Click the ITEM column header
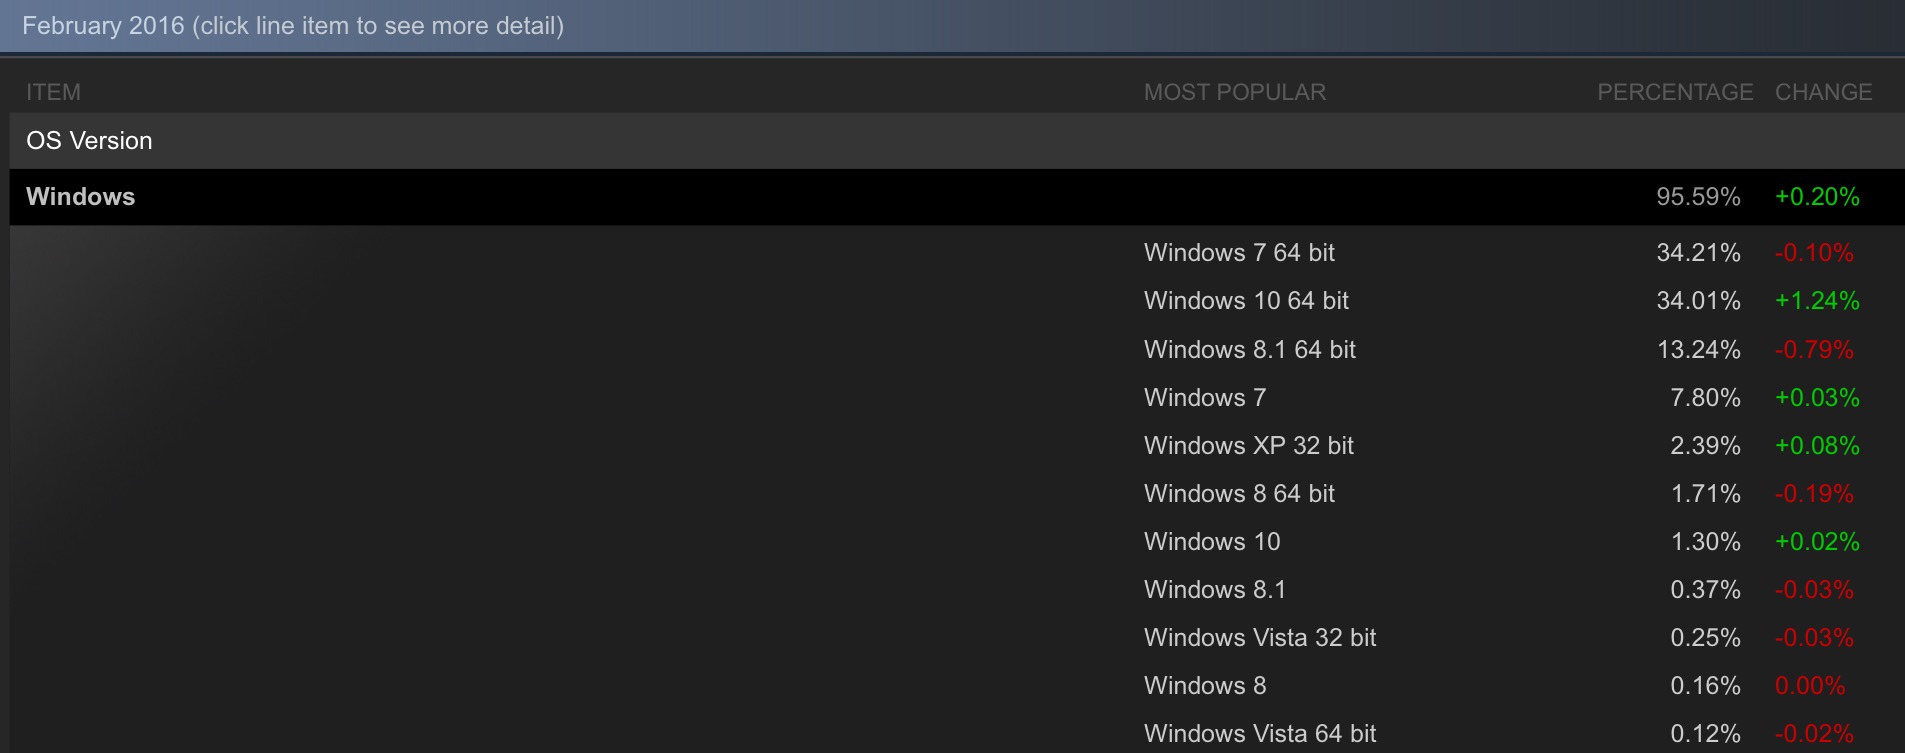This screenshot has height=753, width=1905. 53,92
